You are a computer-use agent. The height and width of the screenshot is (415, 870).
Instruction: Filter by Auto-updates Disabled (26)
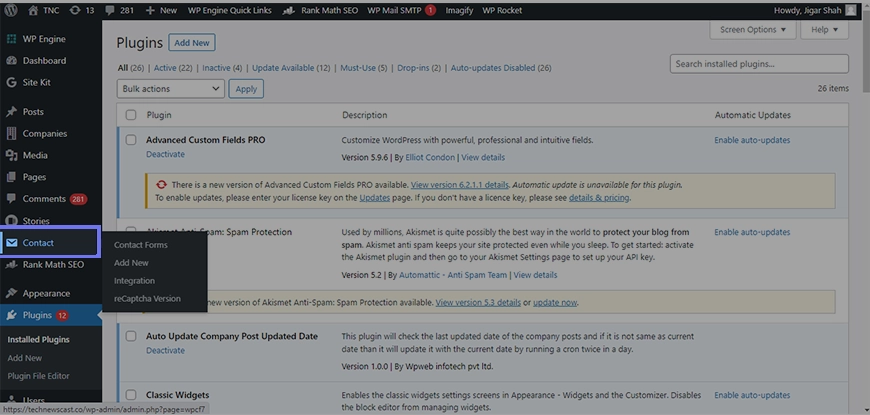pyautogui.click(x=501, y=68)
